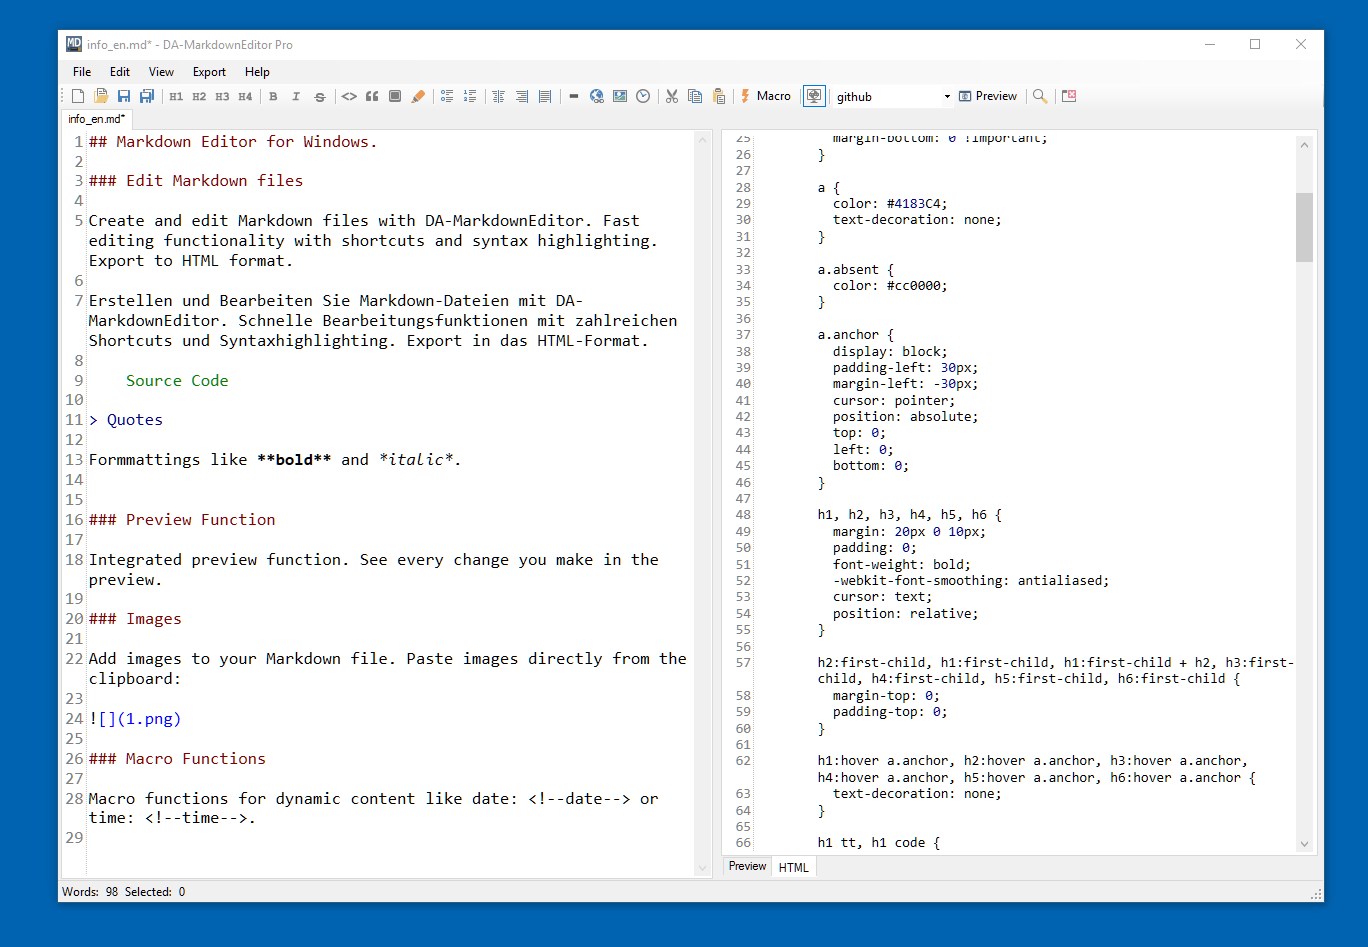
Task: Open the Export menu
Action: [209, 71]
